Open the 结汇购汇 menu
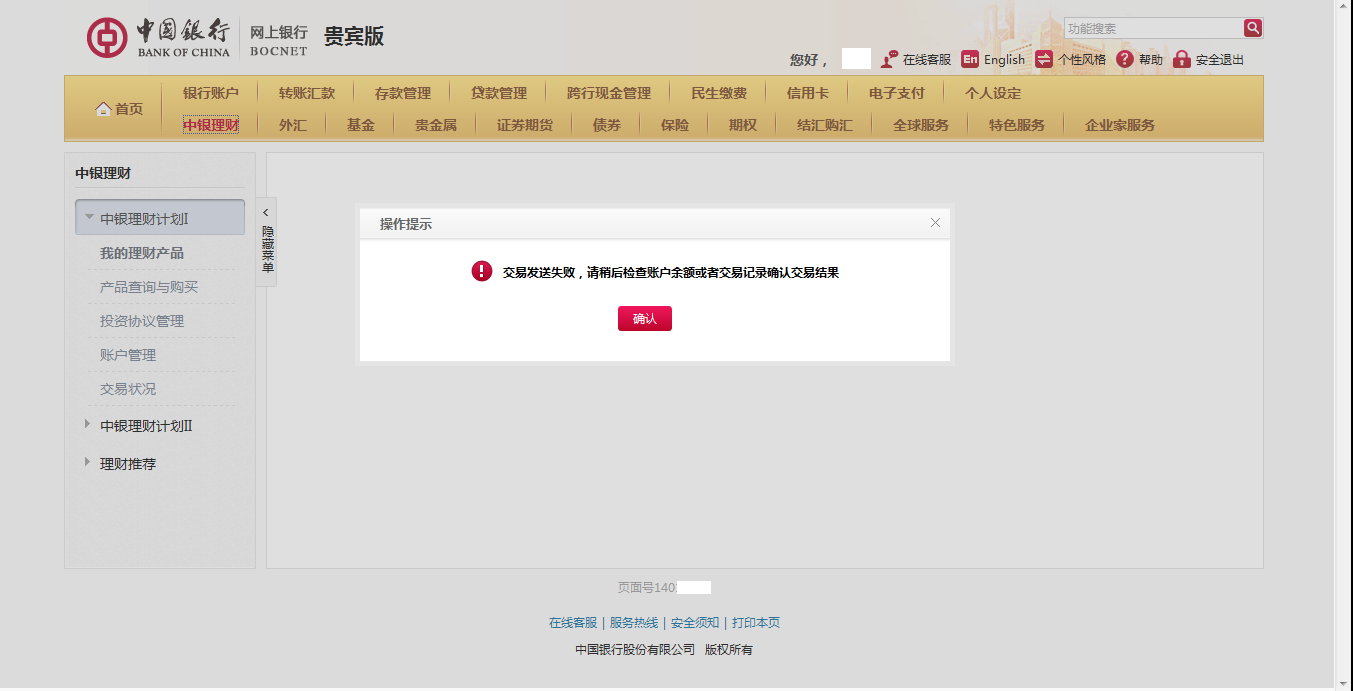 click(x=825, y=125)
